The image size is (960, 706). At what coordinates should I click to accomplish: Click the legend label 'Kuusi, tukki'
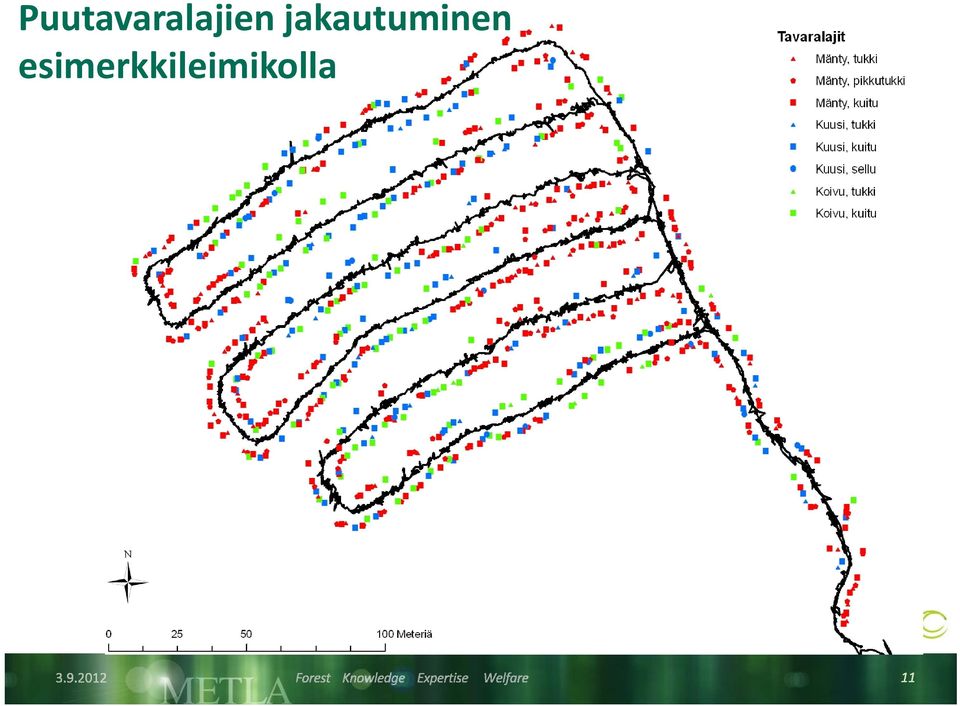coord(845,125)
